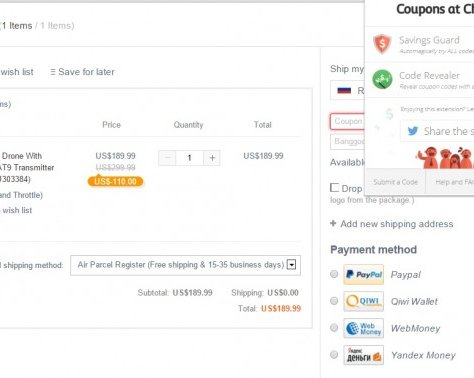Screen dimensions: 474x378
Task: Click the orange US$-110.00 discount badge
Action: (115, 181)
